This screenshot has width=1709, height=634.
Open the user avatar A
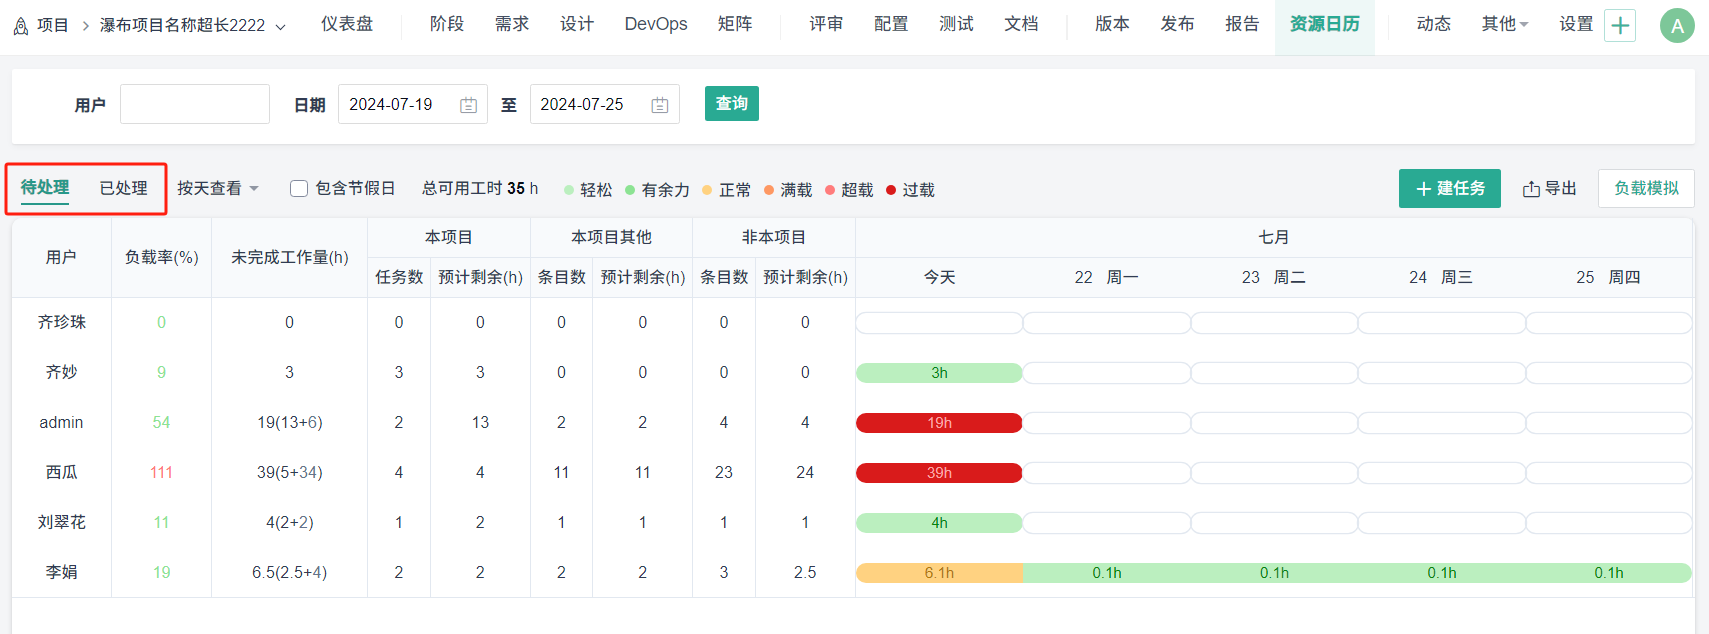pos(1677,26)
